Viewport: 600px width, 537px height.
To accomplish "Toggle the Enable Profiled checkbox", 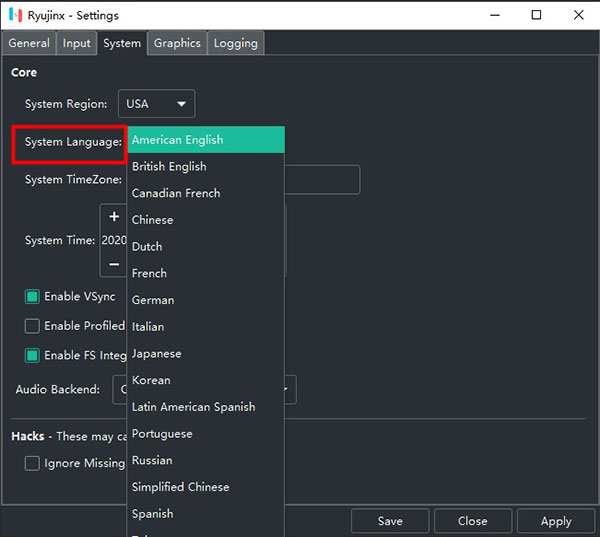I will pyautogui.click(x=32, y=326).
